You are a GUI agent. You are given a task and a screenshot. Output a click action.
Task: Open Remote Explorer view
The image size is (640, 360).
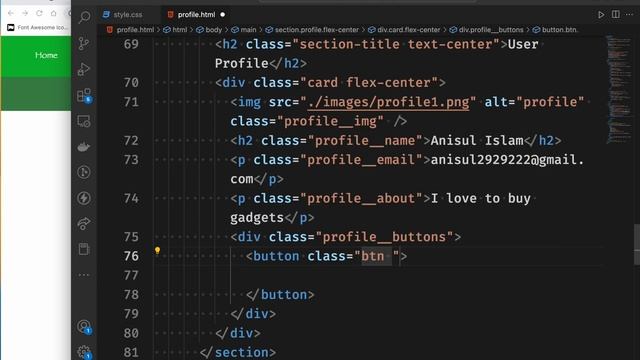coord(84,121)
